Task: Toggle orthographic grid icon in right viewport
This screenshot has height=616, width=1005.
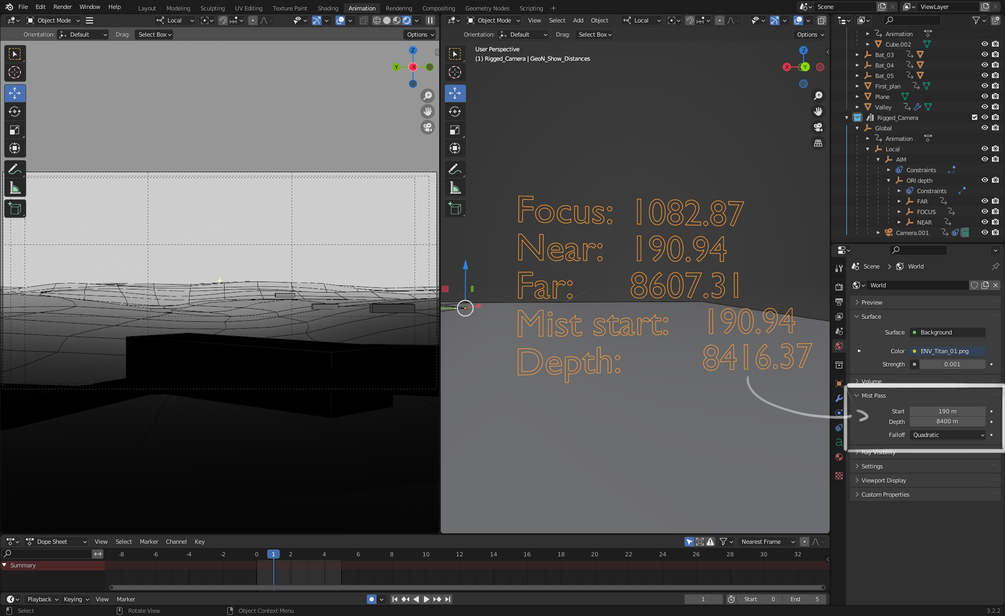Action: tap(818, 144)
